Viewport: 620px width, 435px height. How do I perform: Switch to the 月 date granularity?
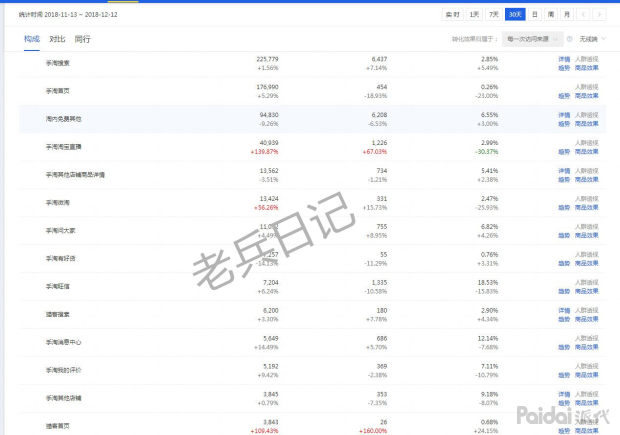567,15
